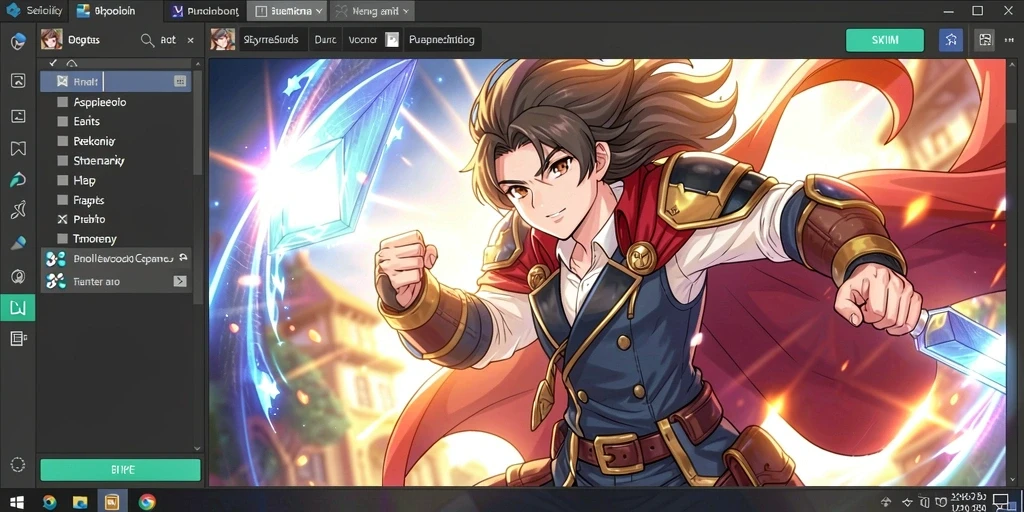
Task: Expand the Fianter aio row arrow
Action: click(x=180, y=281)
